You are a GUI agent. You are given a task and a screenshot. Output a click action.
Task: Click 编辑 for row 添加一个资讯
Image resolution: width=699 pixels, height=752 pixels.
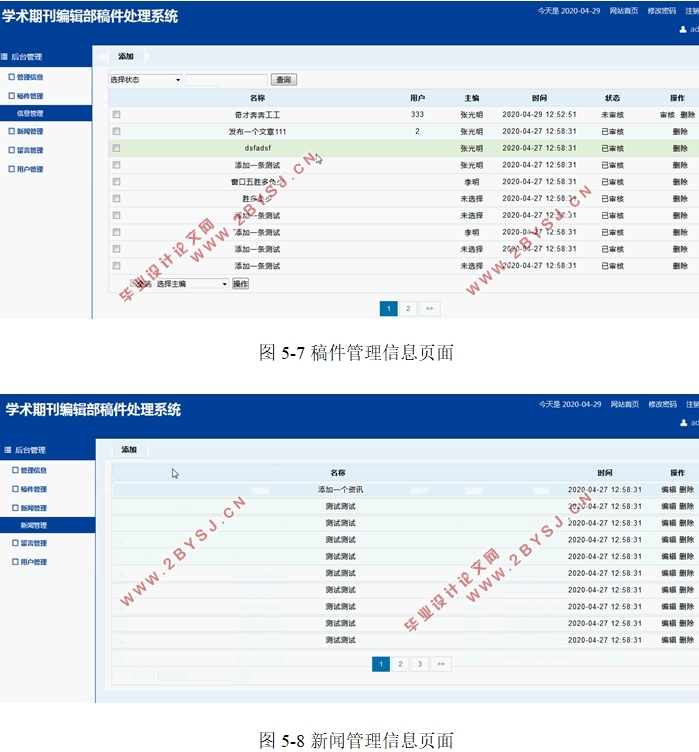(x=668, y=490)
